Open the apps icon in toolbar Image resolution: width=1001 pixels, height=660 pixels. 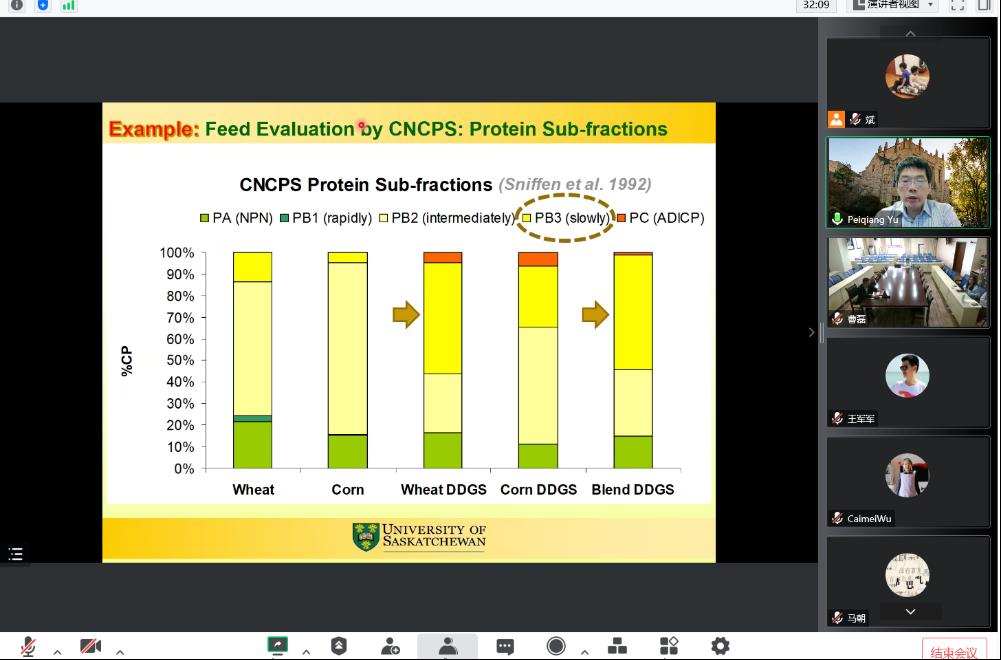point(669,647)
